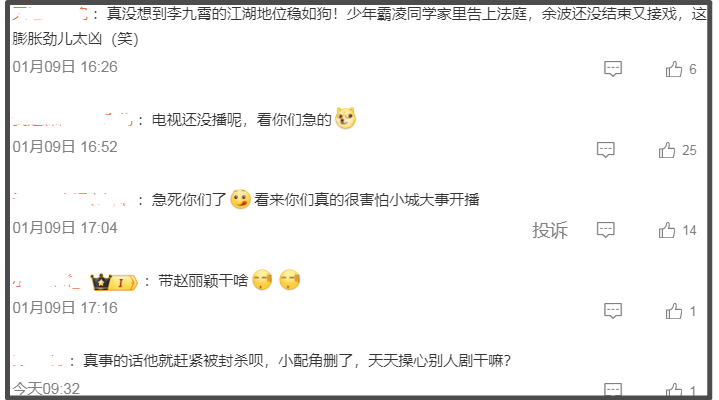Open profile of user with crown badge
The image size is (719, 400).
tap(46, 281)
